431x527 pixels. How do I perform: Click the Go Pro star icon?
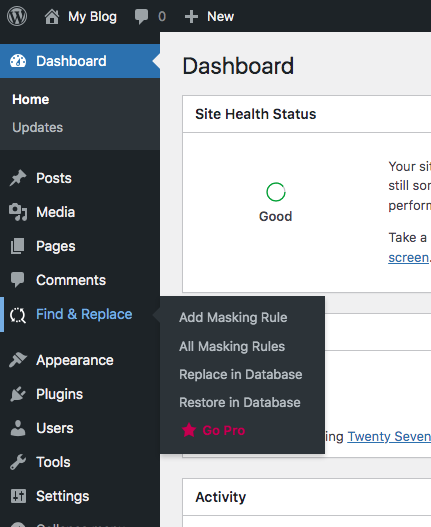(189, 430)
